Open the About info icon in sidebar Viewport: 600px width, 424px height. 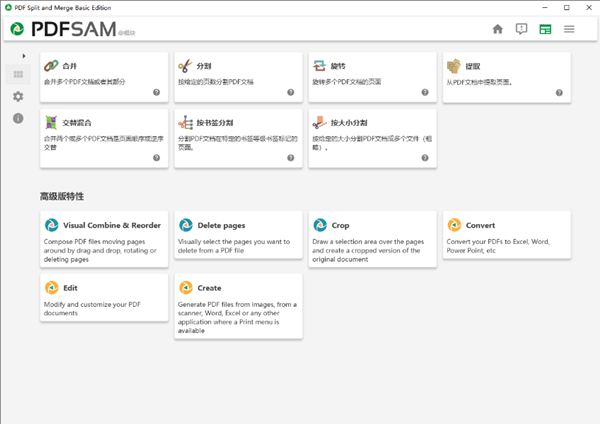(x=18, y=118)
